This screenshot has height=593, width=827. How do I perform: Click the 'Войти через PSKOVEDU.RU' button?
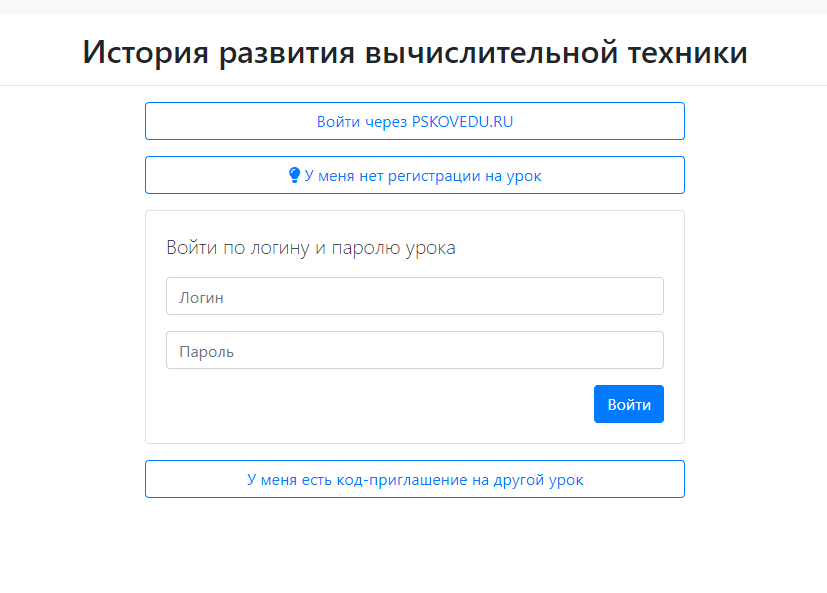[415, 121]
